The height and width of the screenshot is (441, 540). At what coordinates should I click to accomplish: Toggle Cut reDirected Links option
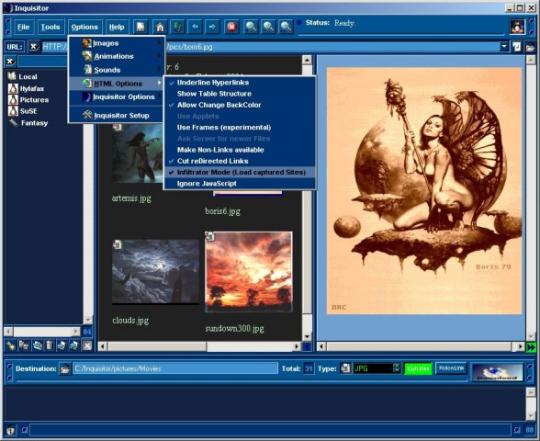pos(240,161)
